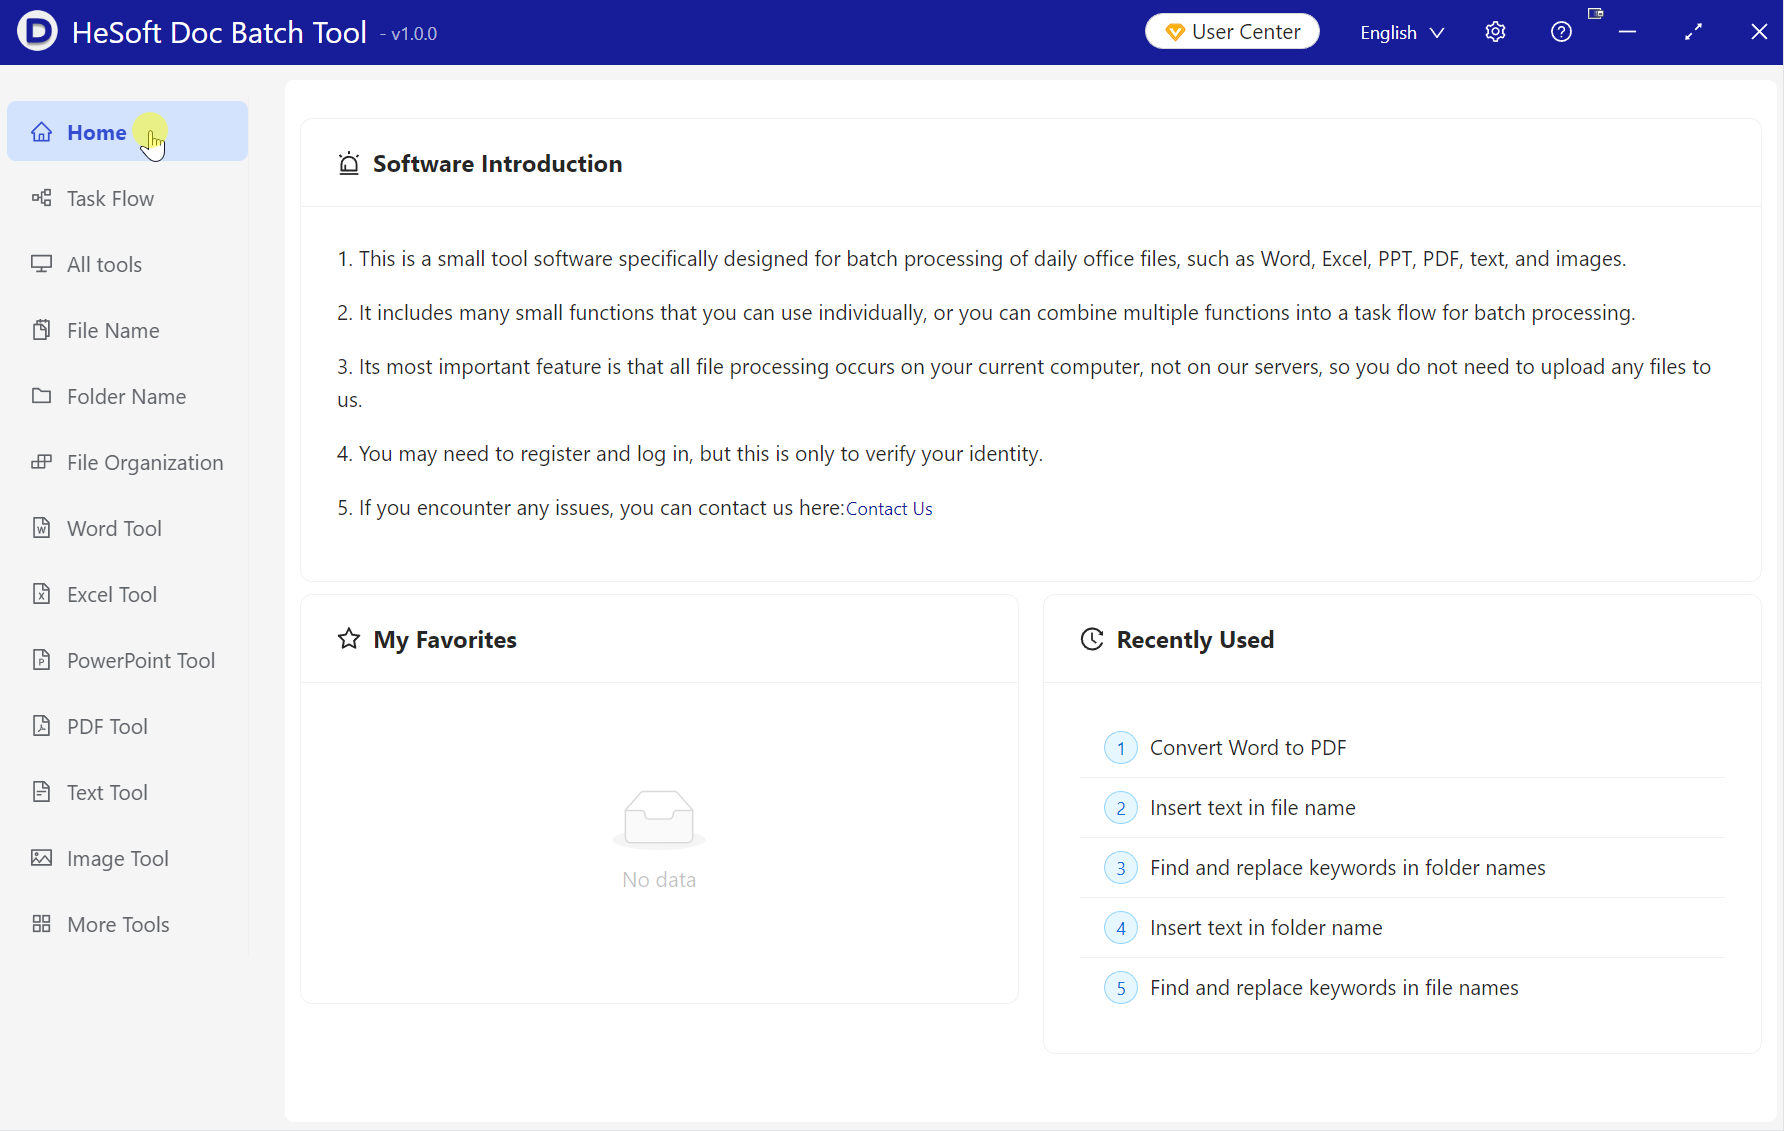Click the HeSoft app logo icon

37,32
